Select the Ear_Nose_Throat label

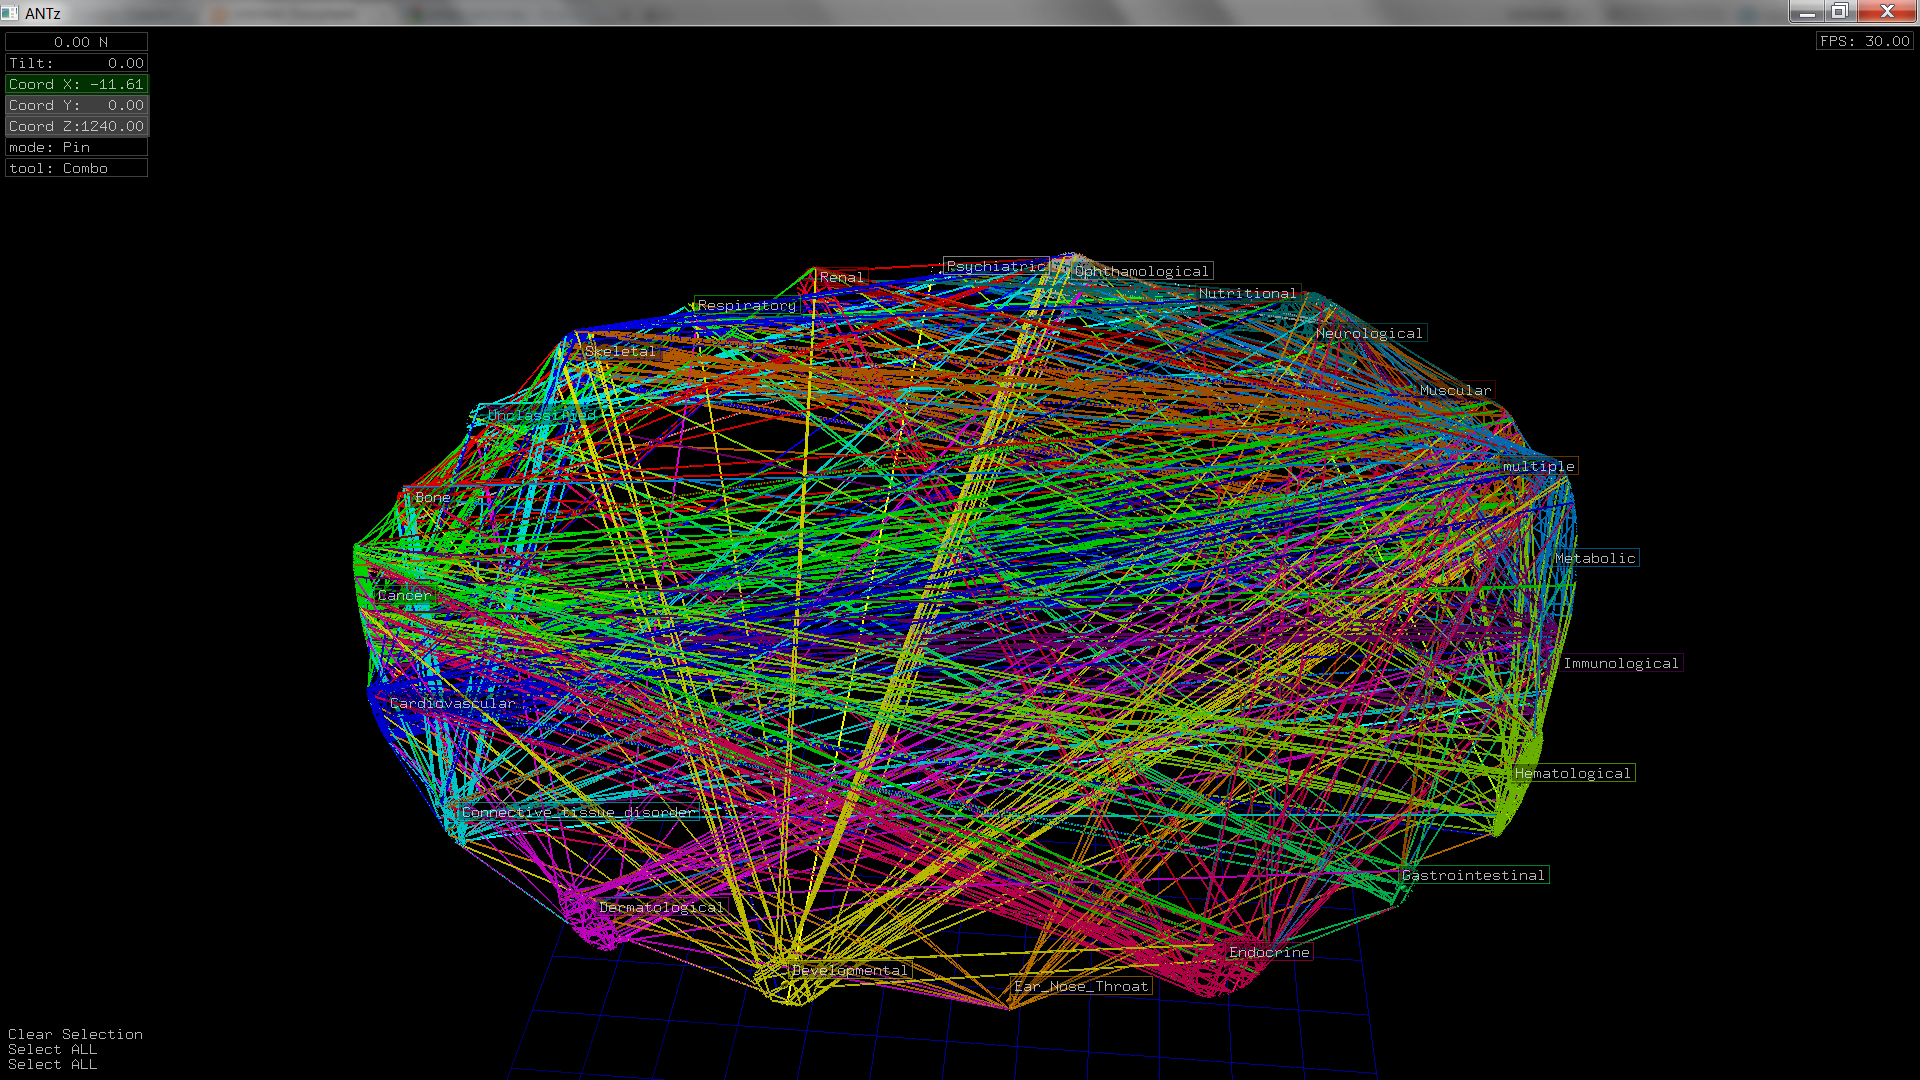(1081, 986)
